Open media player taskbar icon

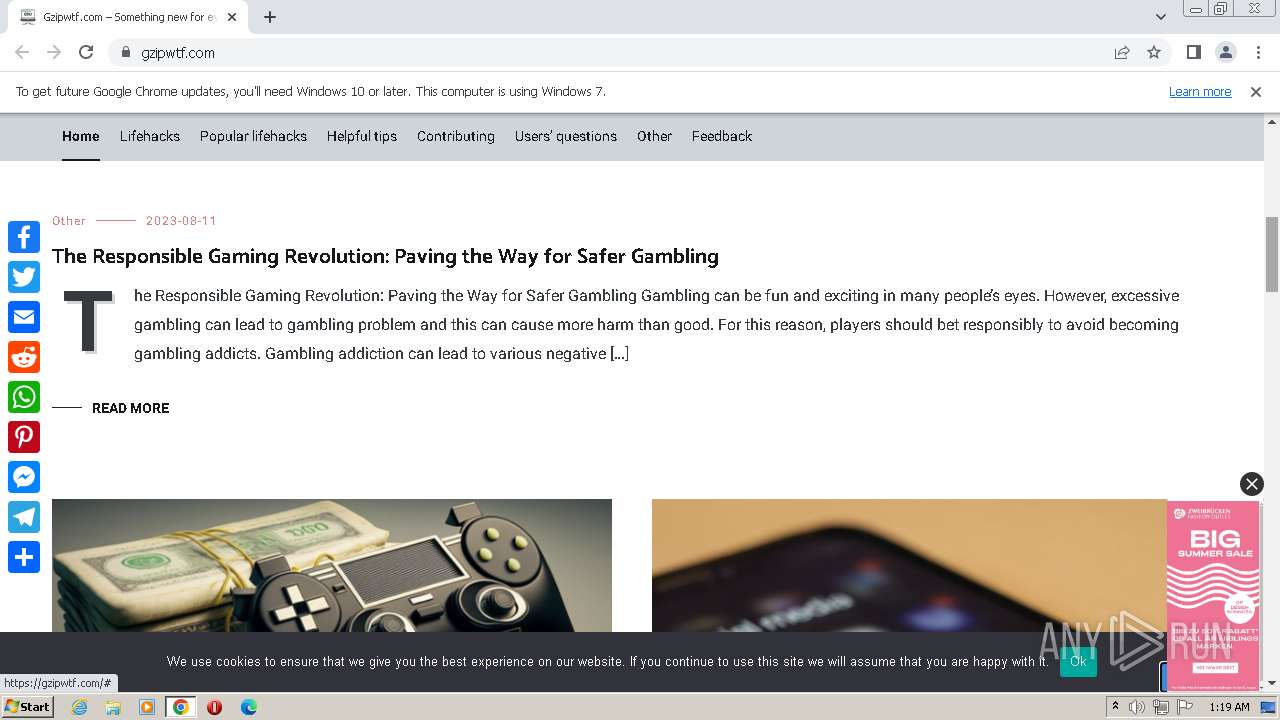pyautogui.click(x=147, y=707)
